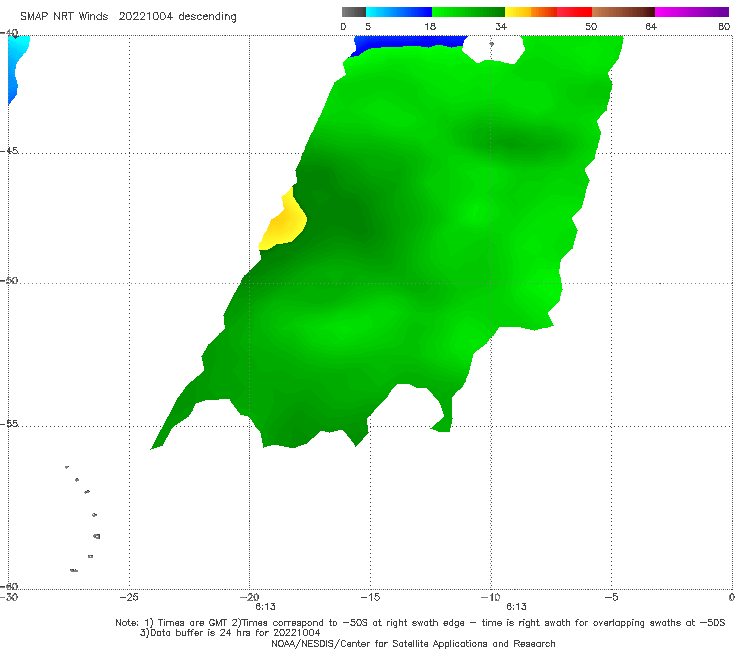Click the swath time '6:13' below -20
The width and height of the screenshot is (740, 650).
click(x=265, y=607)
